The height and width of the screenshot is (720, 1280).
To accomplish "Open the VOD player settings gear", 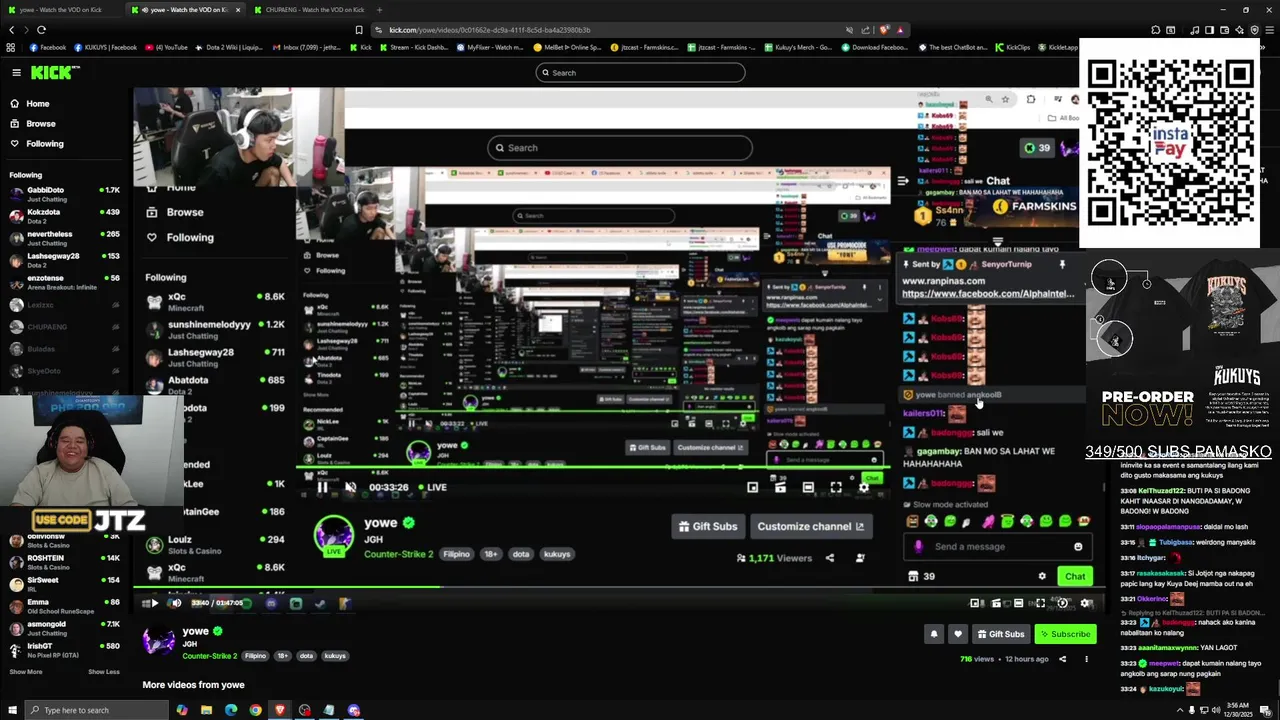I will pyautogui.click(x=1087, y=603).
